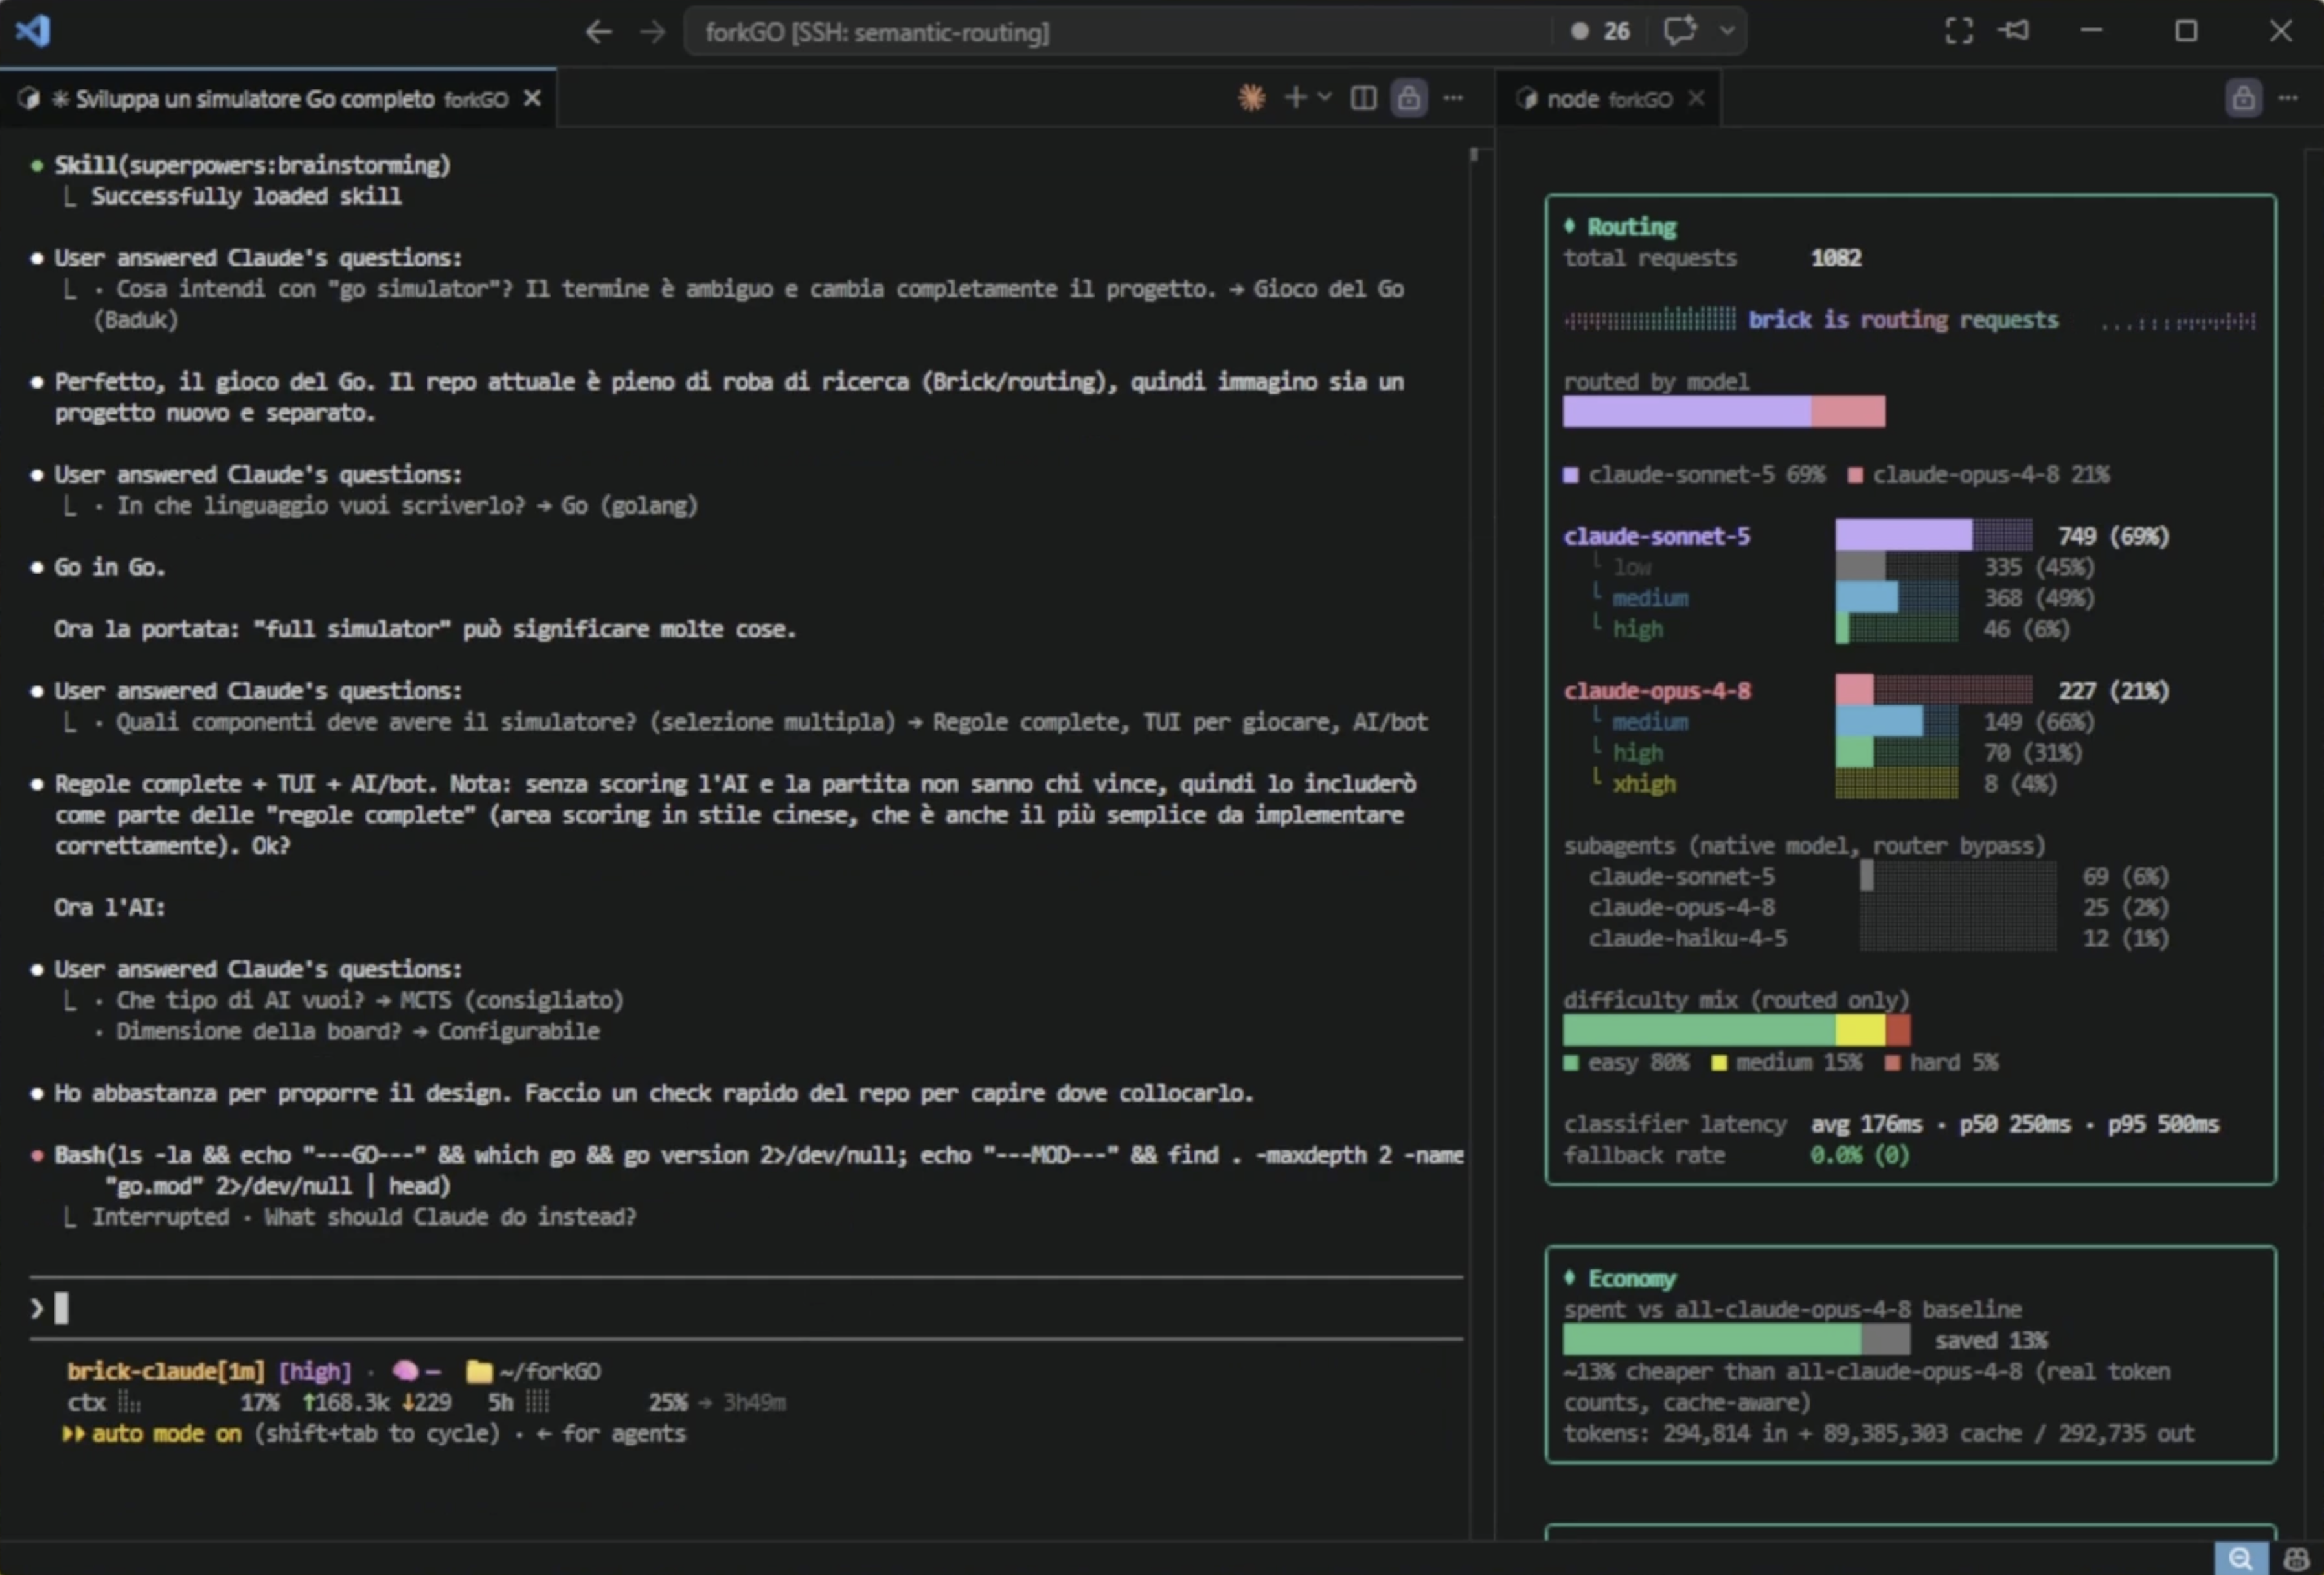Open the chat dropdown chevron in title bar
Viewport: 2324px width, 1575px height.
[1727, 31]
